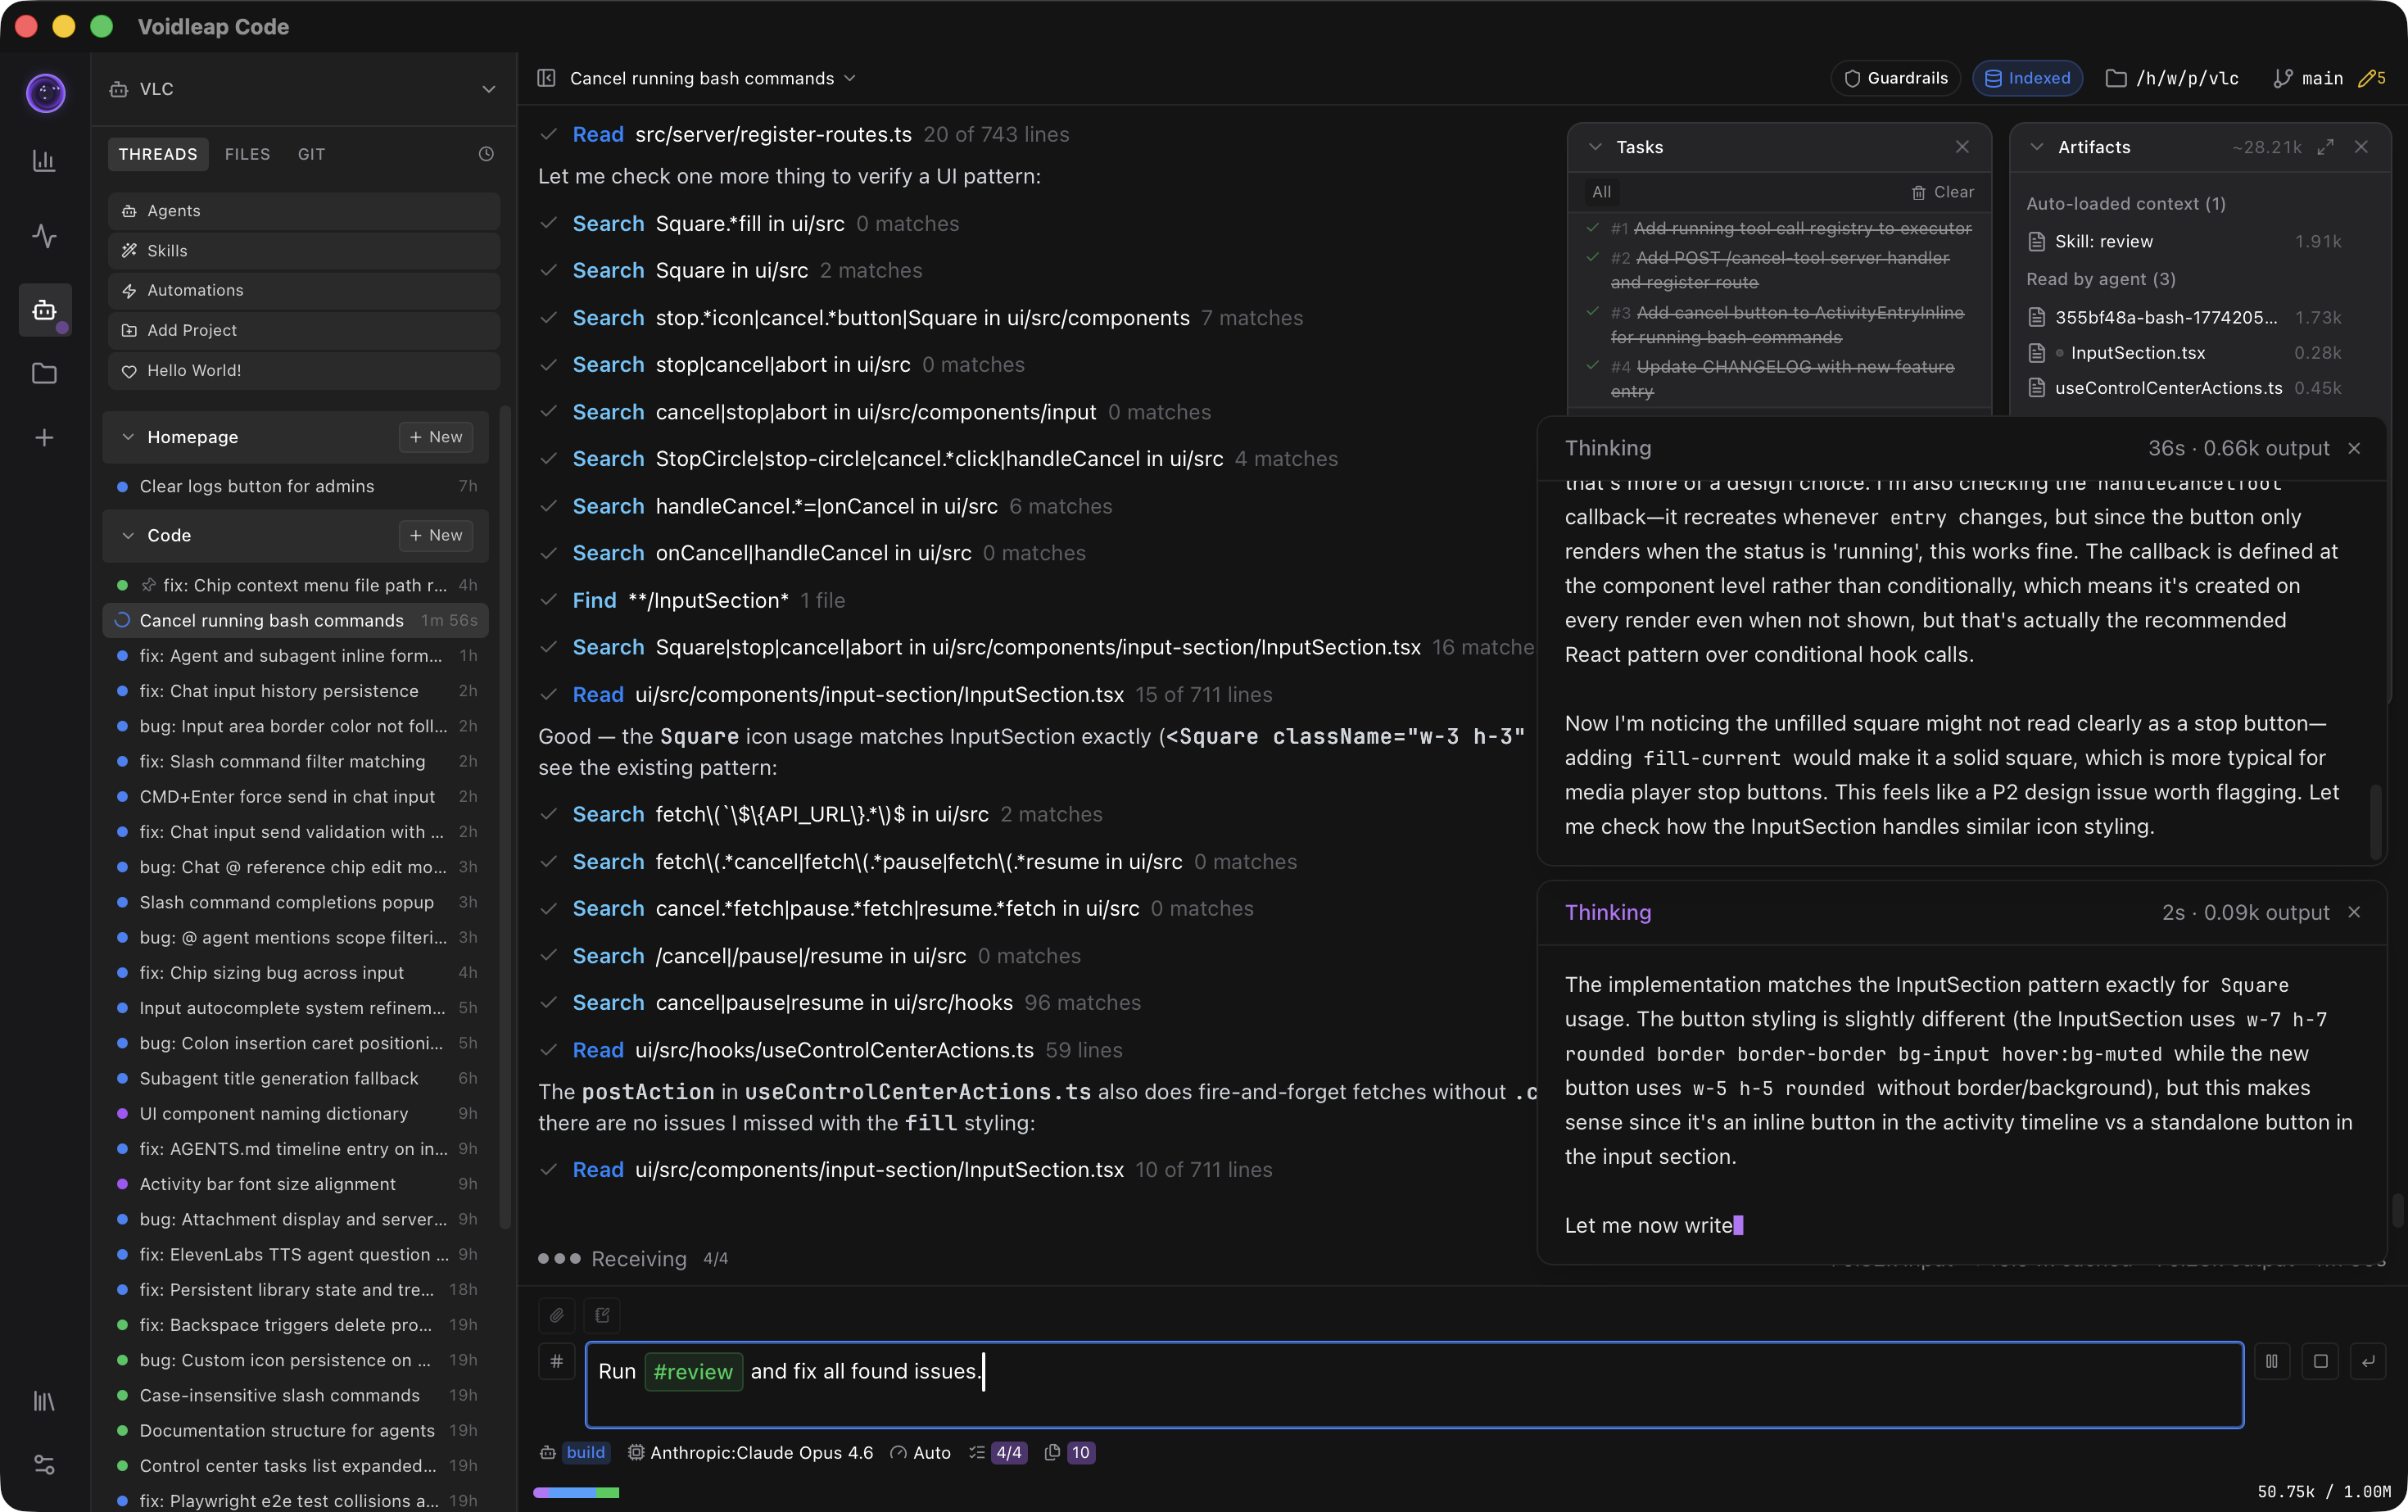Open the library icon in sidebar
The width and height of the screenshot is (2408, 1512).
pyautogui.click(x=44, y=1401)
